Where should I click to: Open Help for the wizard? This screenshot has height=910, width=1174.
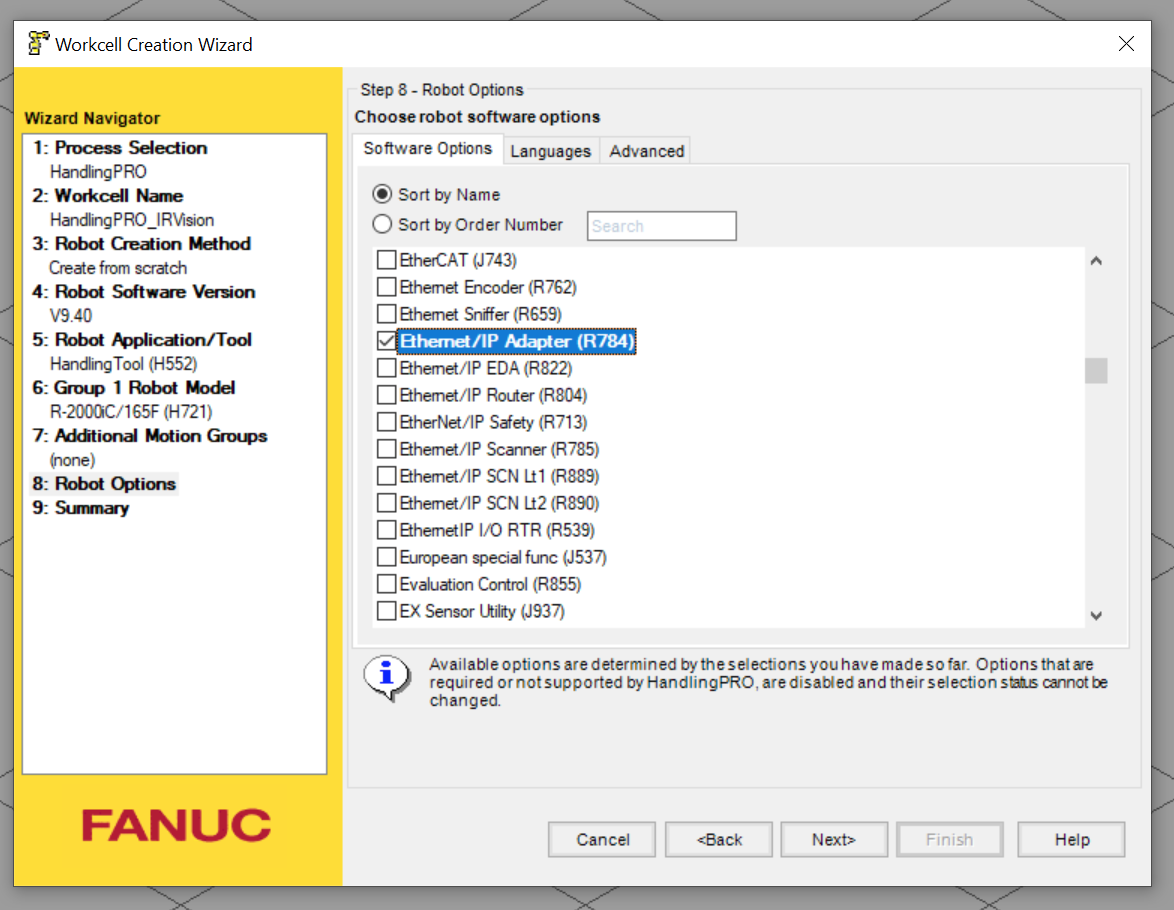pyautogui.click(x=1071, y=840)
